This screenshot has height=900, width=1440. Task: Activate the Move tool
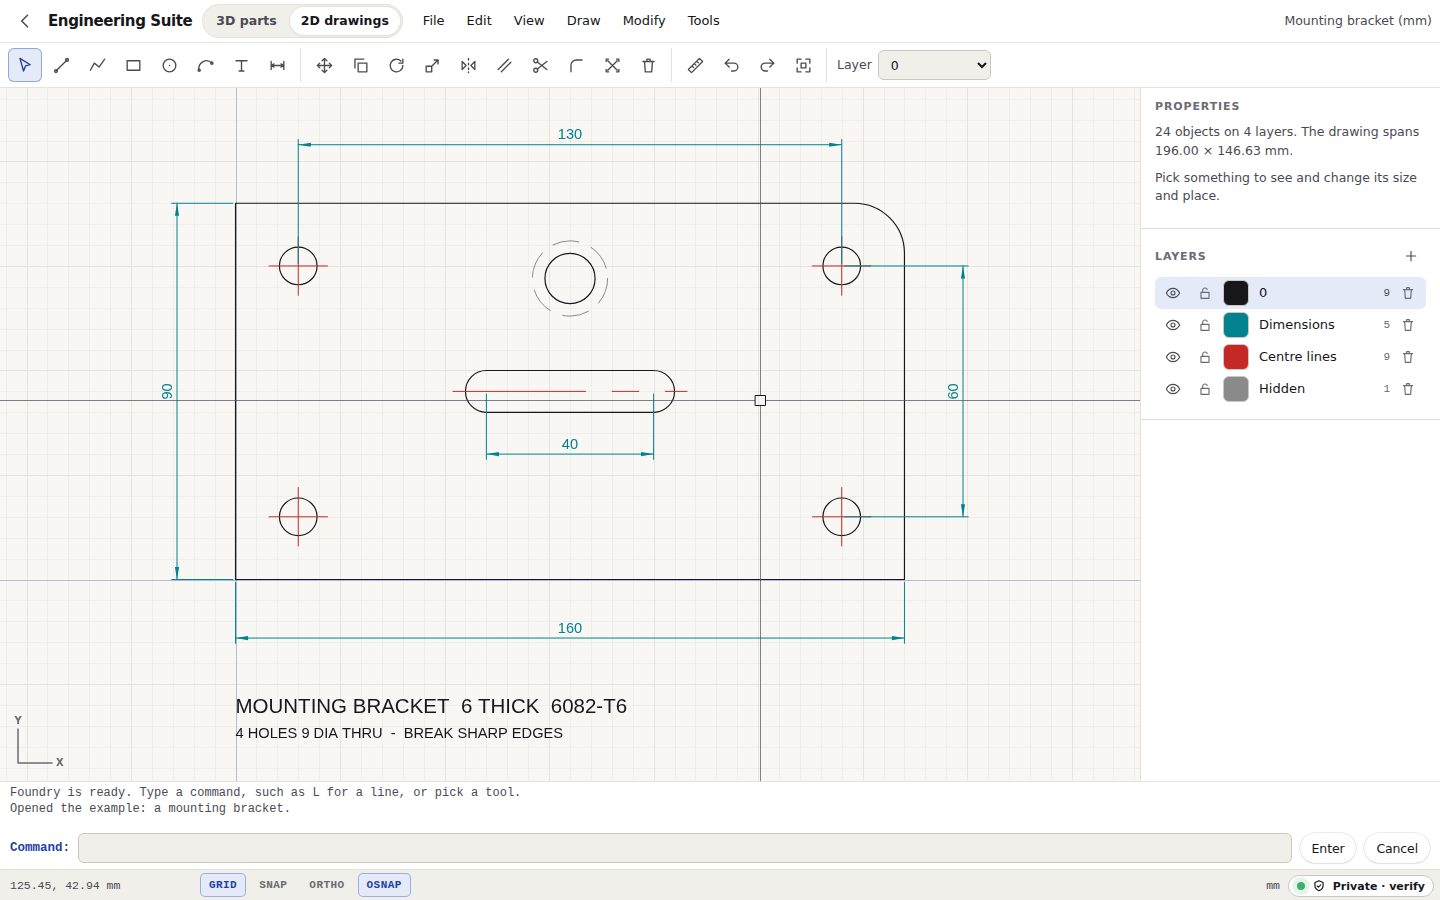pos(324,65)
